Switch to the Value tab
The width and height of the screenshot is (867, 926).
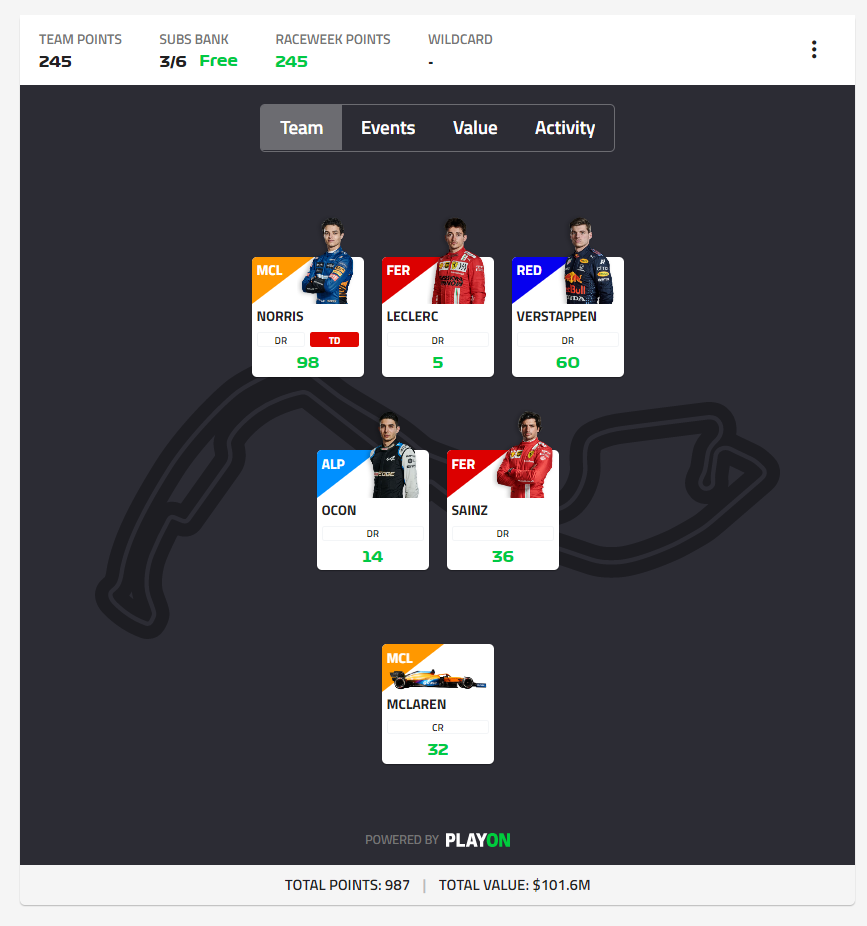coord(475,128)
